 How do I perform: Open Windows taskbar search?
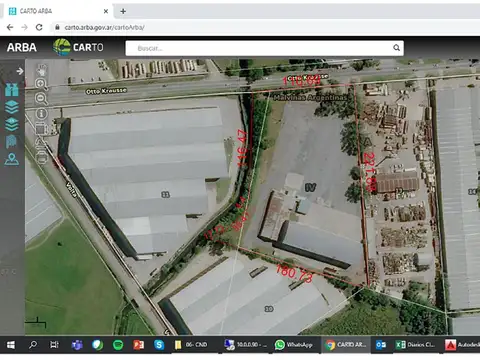pyautogui.click(x=33, y=345)
